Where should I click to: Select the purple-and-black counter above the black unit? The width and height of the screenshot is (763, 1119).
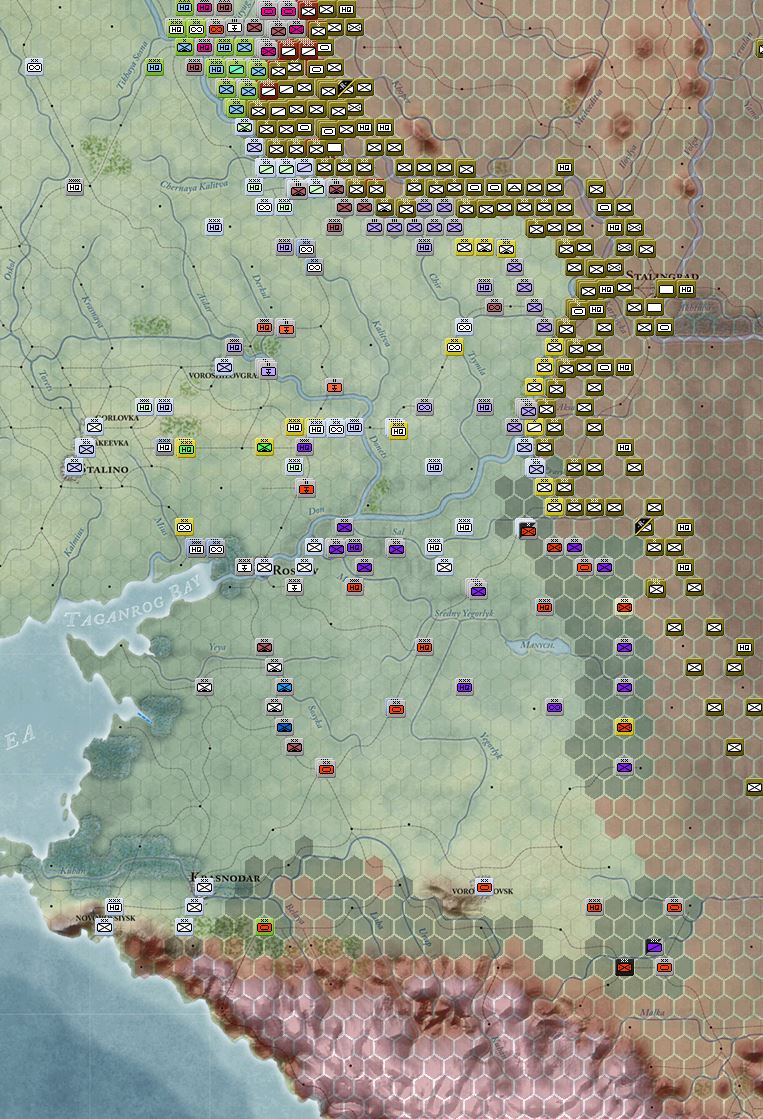tap(654, 946)
